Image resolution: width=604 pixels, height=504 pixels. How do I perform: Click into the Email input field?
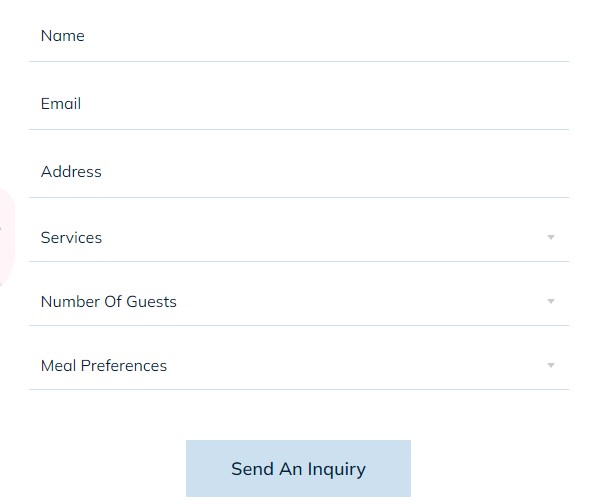coord(299,104)
